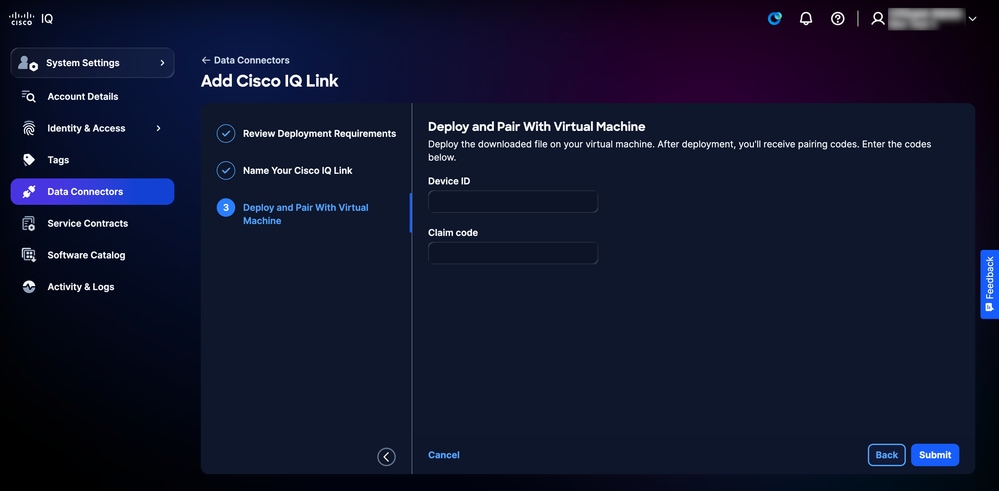
Task: Click the System Settings user-gear icon
Action: [28, 62]
